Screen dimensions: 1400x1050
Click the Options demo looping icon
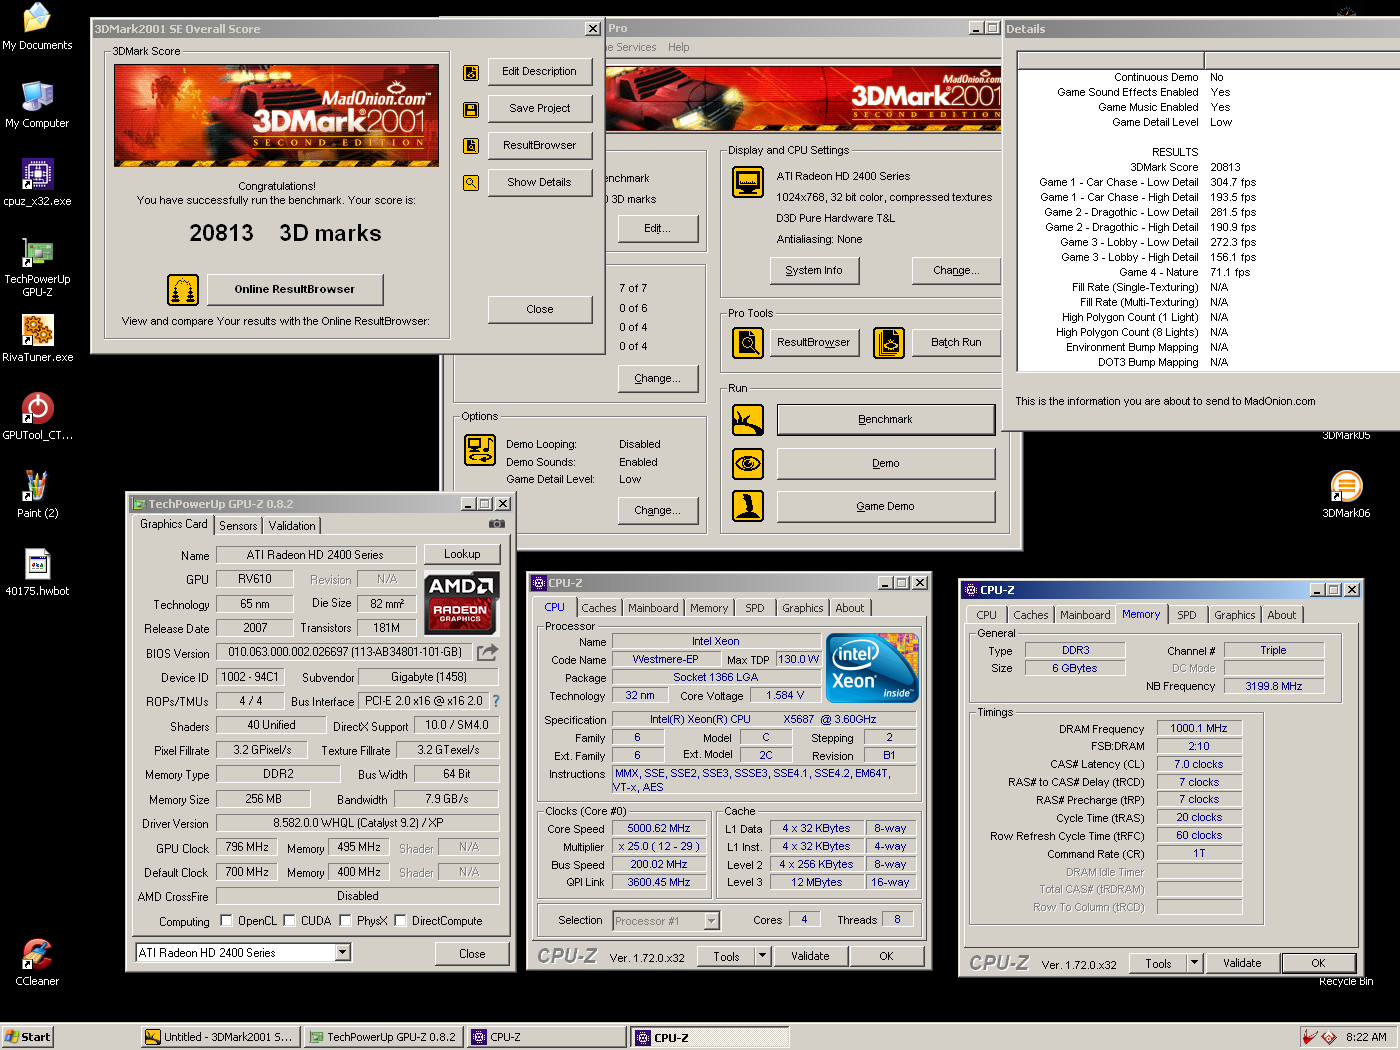[x=480, y=450]
